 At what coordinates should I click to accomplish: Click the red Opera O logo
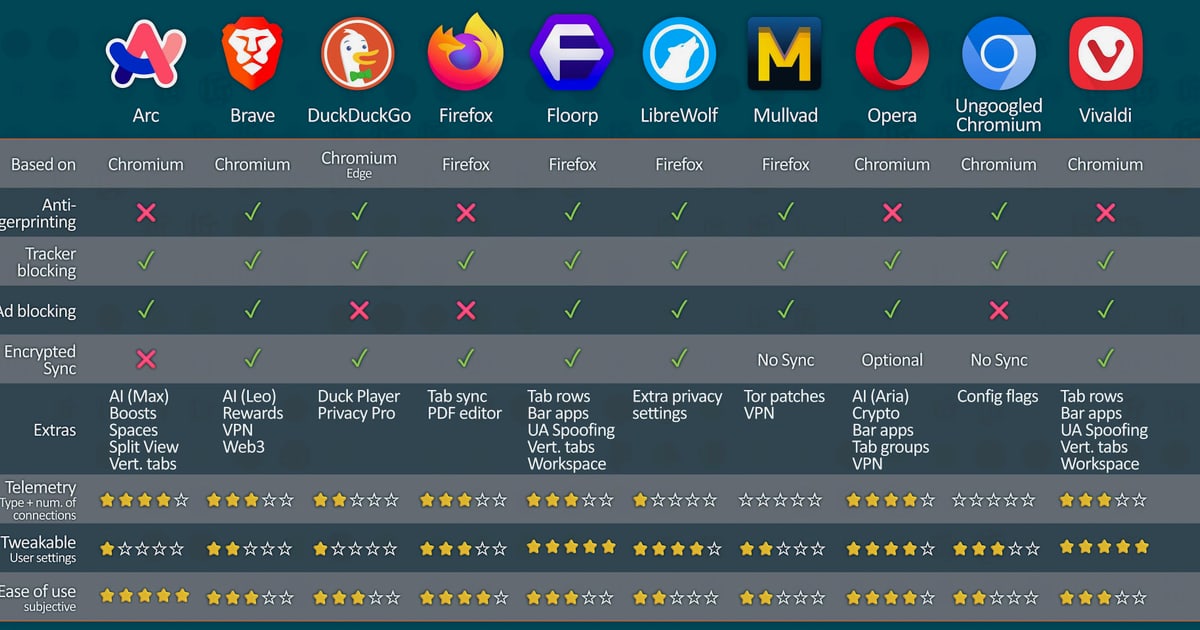pos(892,54)
